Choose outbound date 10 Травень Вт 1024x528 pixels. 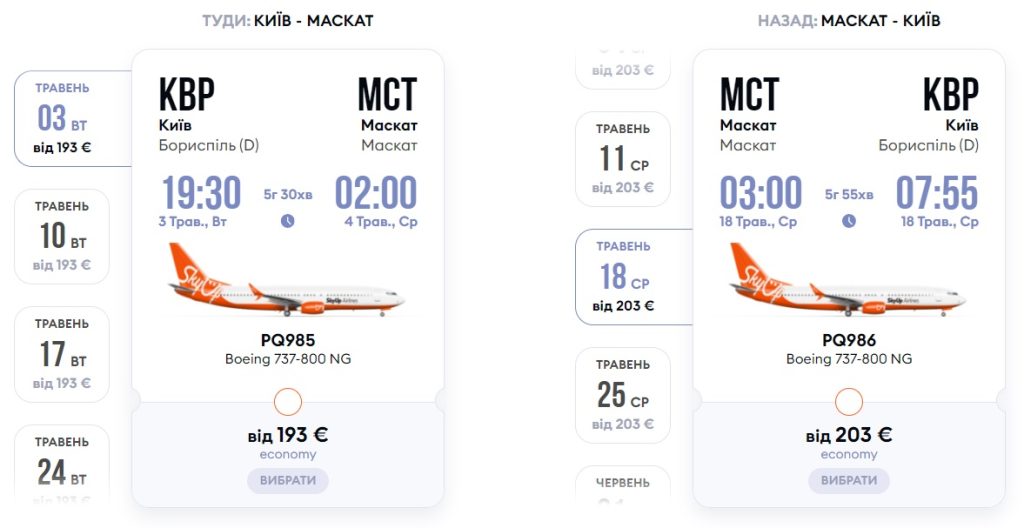point(62,236)
